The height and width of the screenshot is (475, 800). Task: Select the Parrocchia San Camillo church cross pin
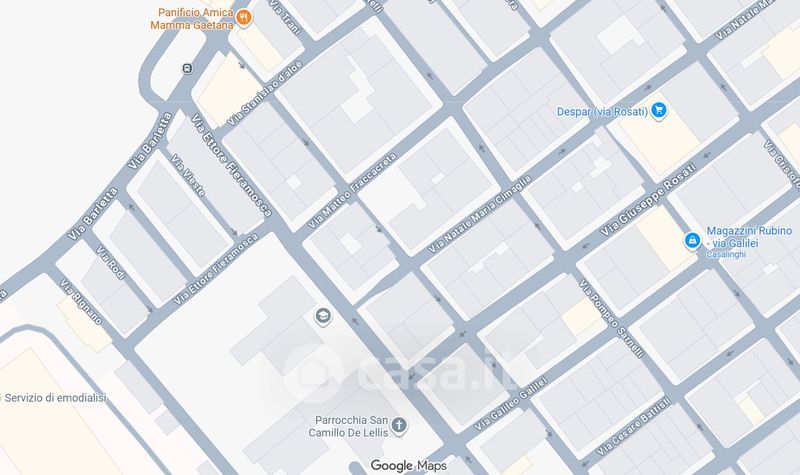[x=399, y=426]
